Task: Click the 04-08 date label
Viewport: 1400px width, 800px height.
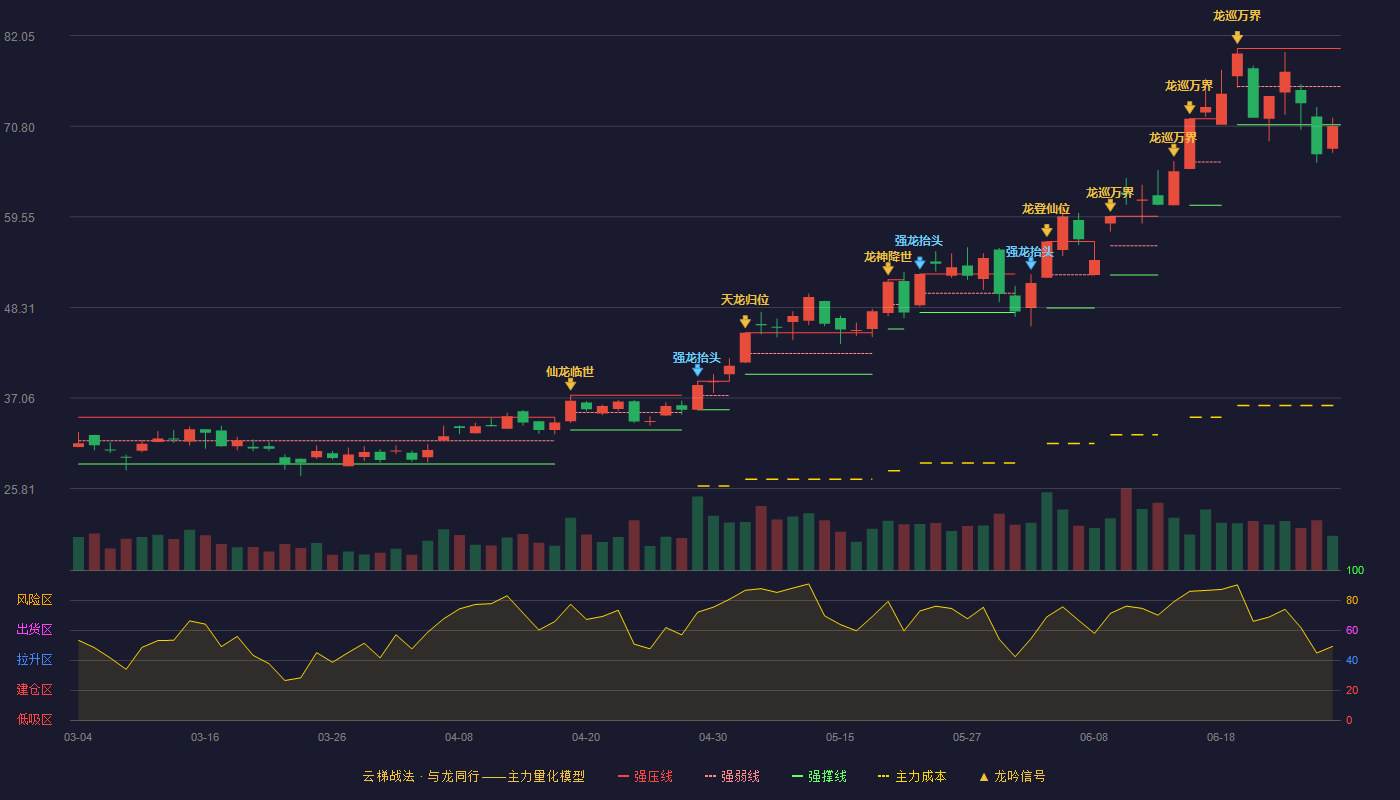Action: point(459,737)
